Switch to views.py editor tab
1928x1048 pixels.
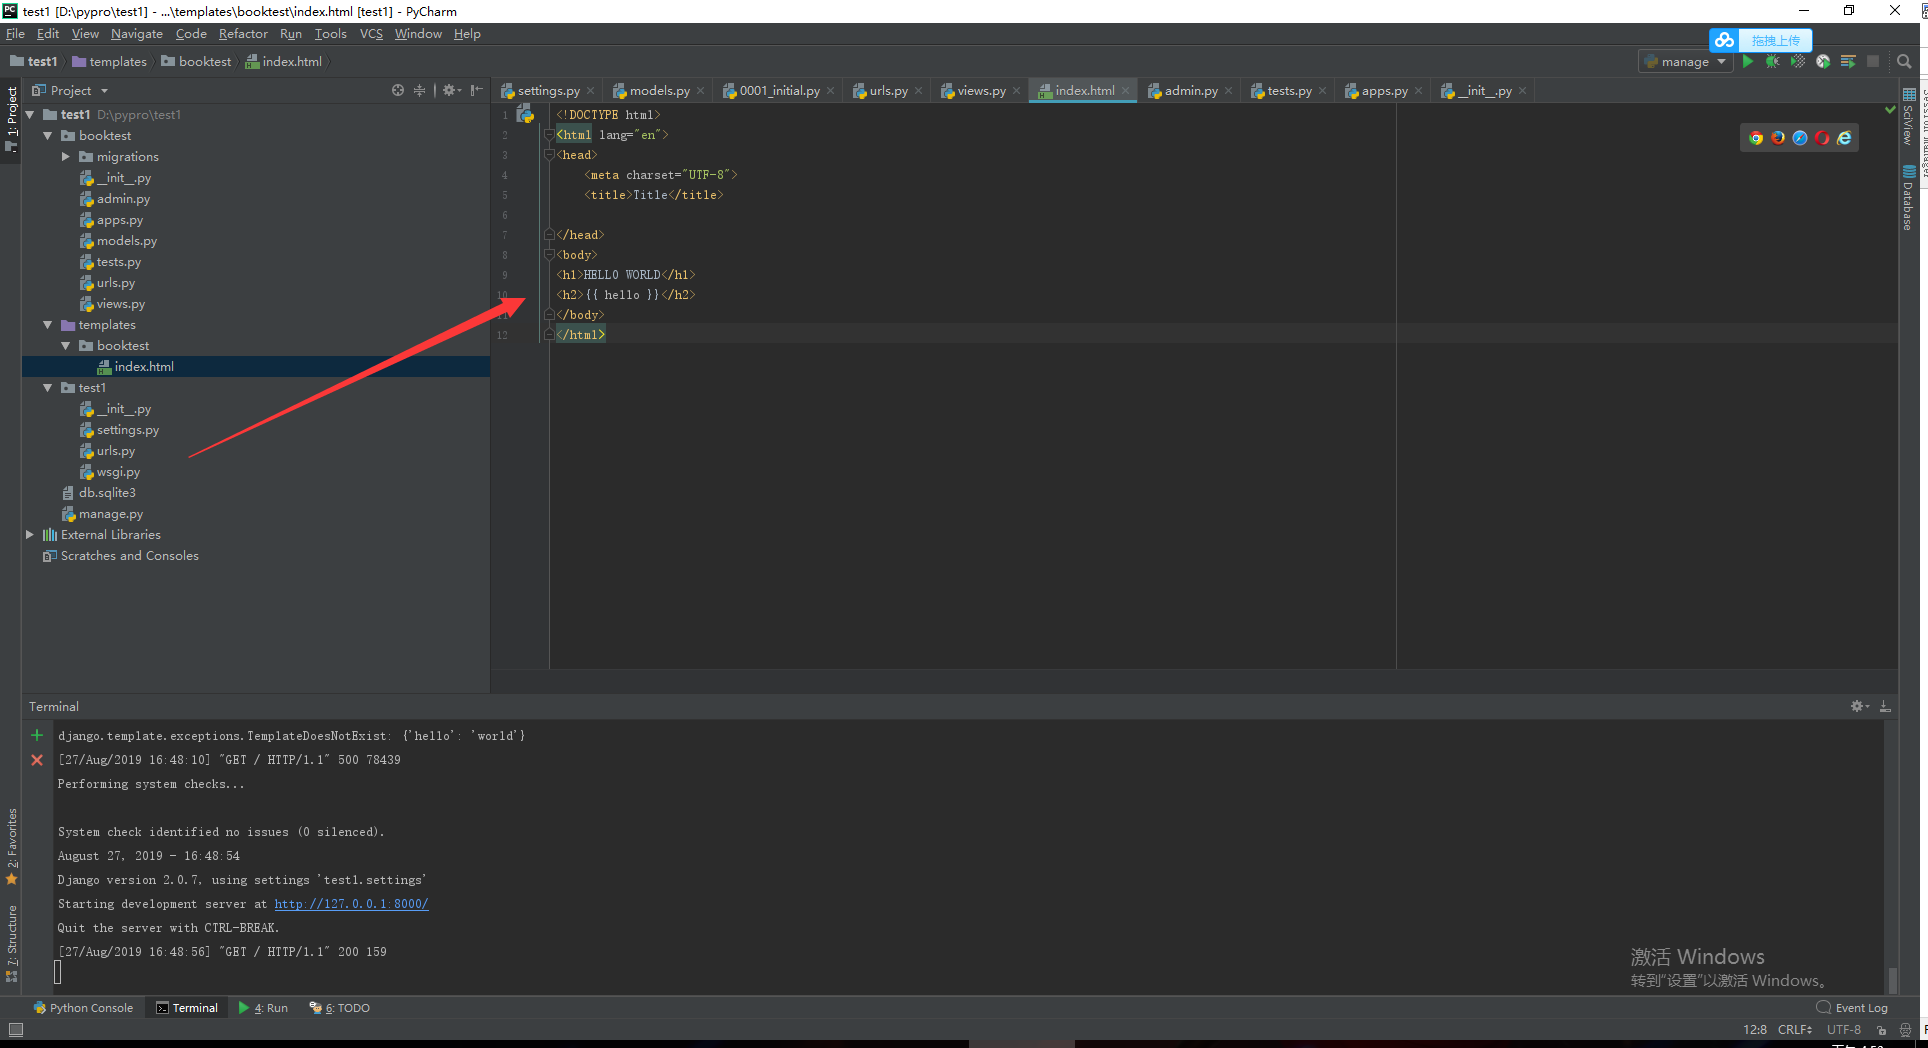(x=981, y=91)
